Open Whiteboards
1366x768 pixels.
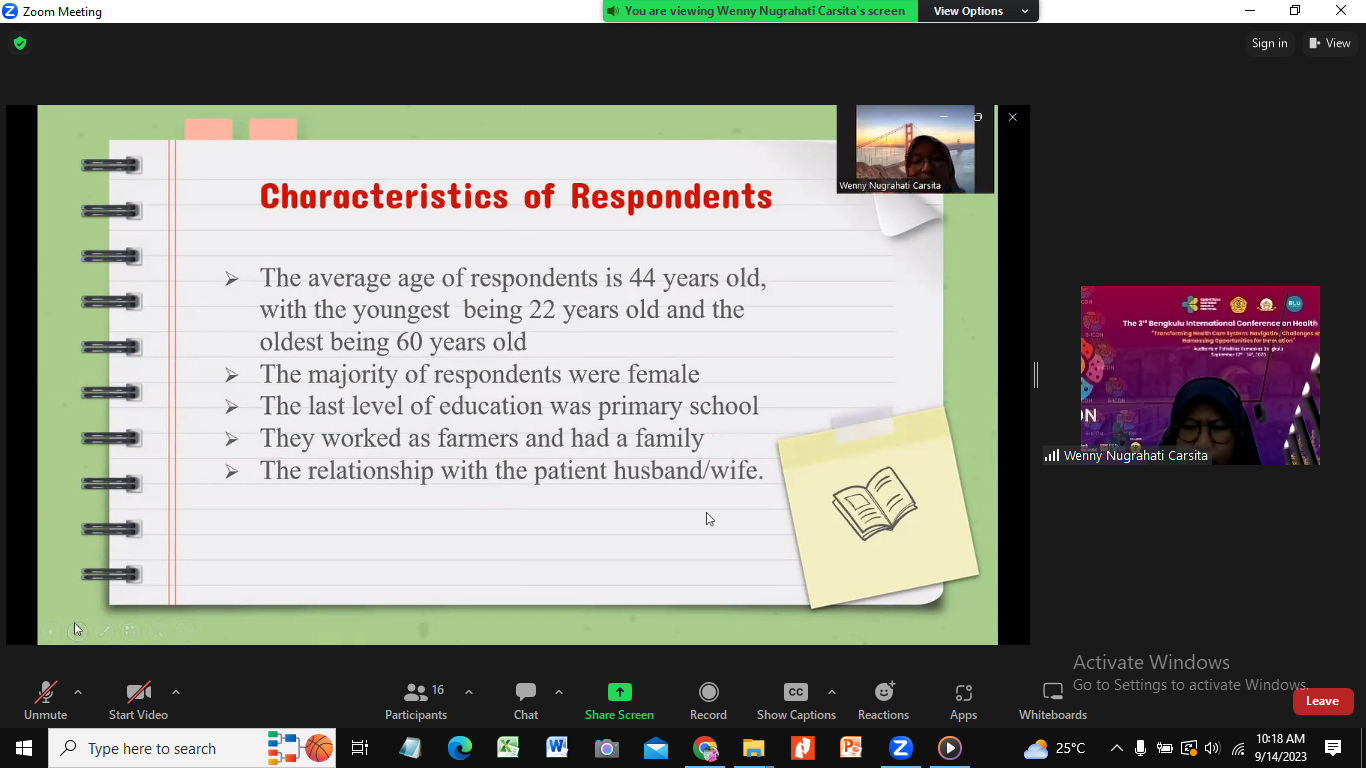[x=1052, y=700]
